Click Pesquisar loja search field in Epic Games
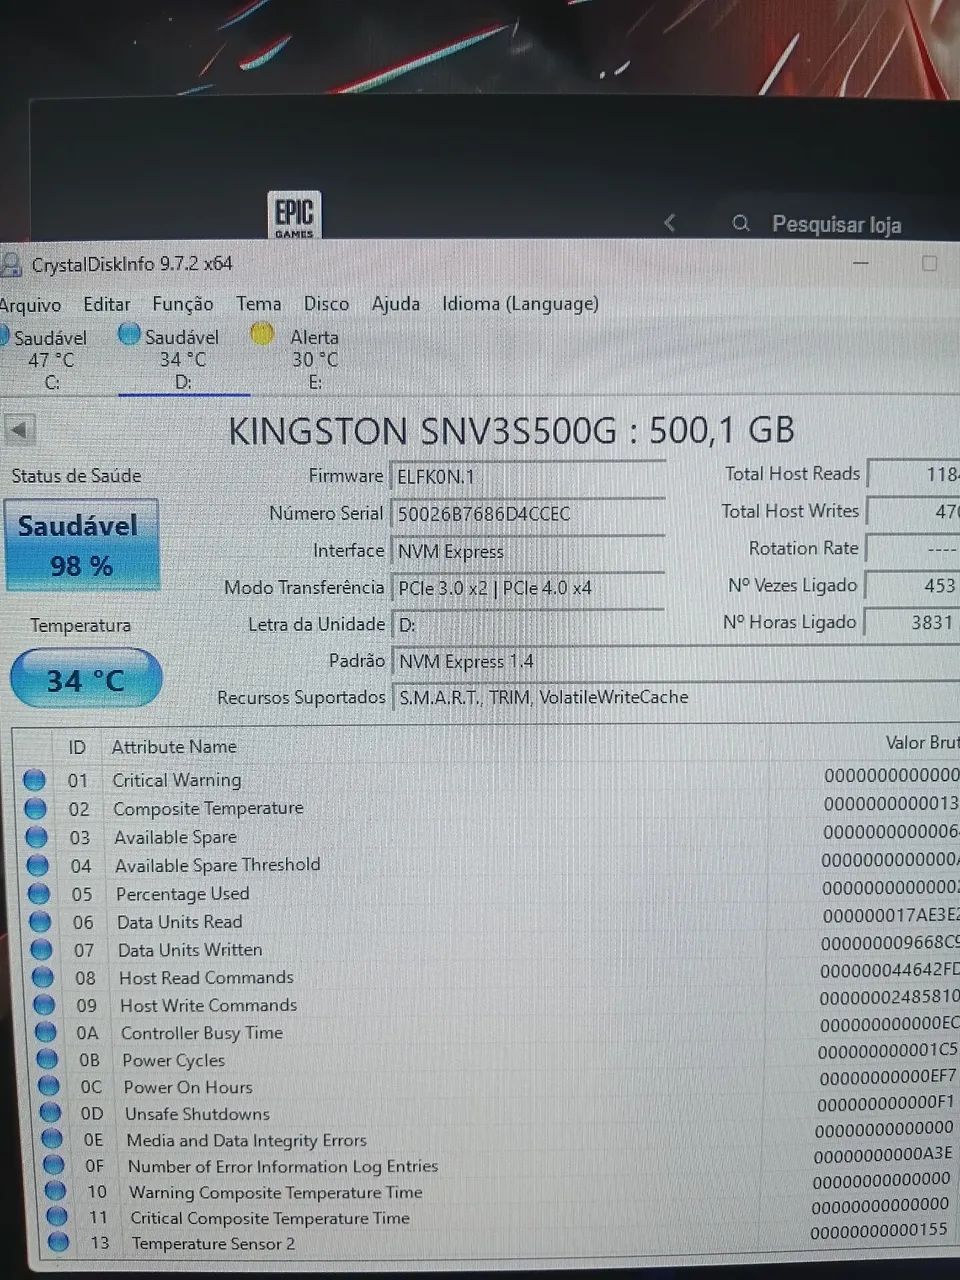Image resolution: width=960 pixels, height=1280 pixels. [837, 224]
